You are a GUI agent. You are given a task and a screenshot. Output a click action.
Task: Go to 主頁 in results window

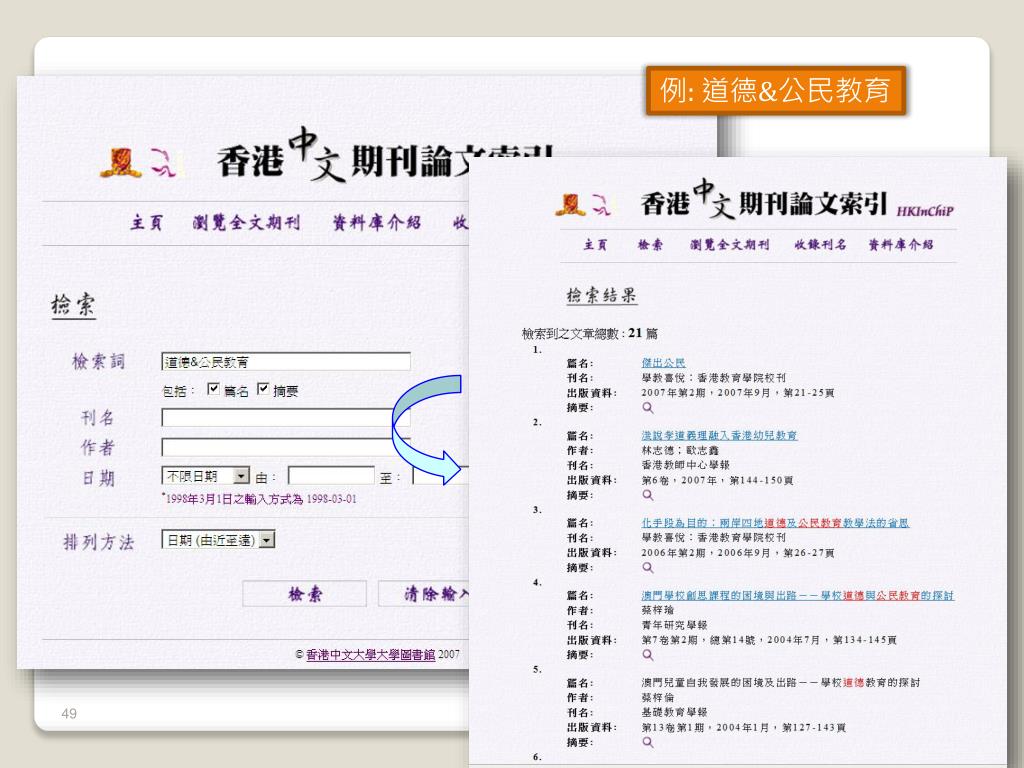click(x=595, y=245)
